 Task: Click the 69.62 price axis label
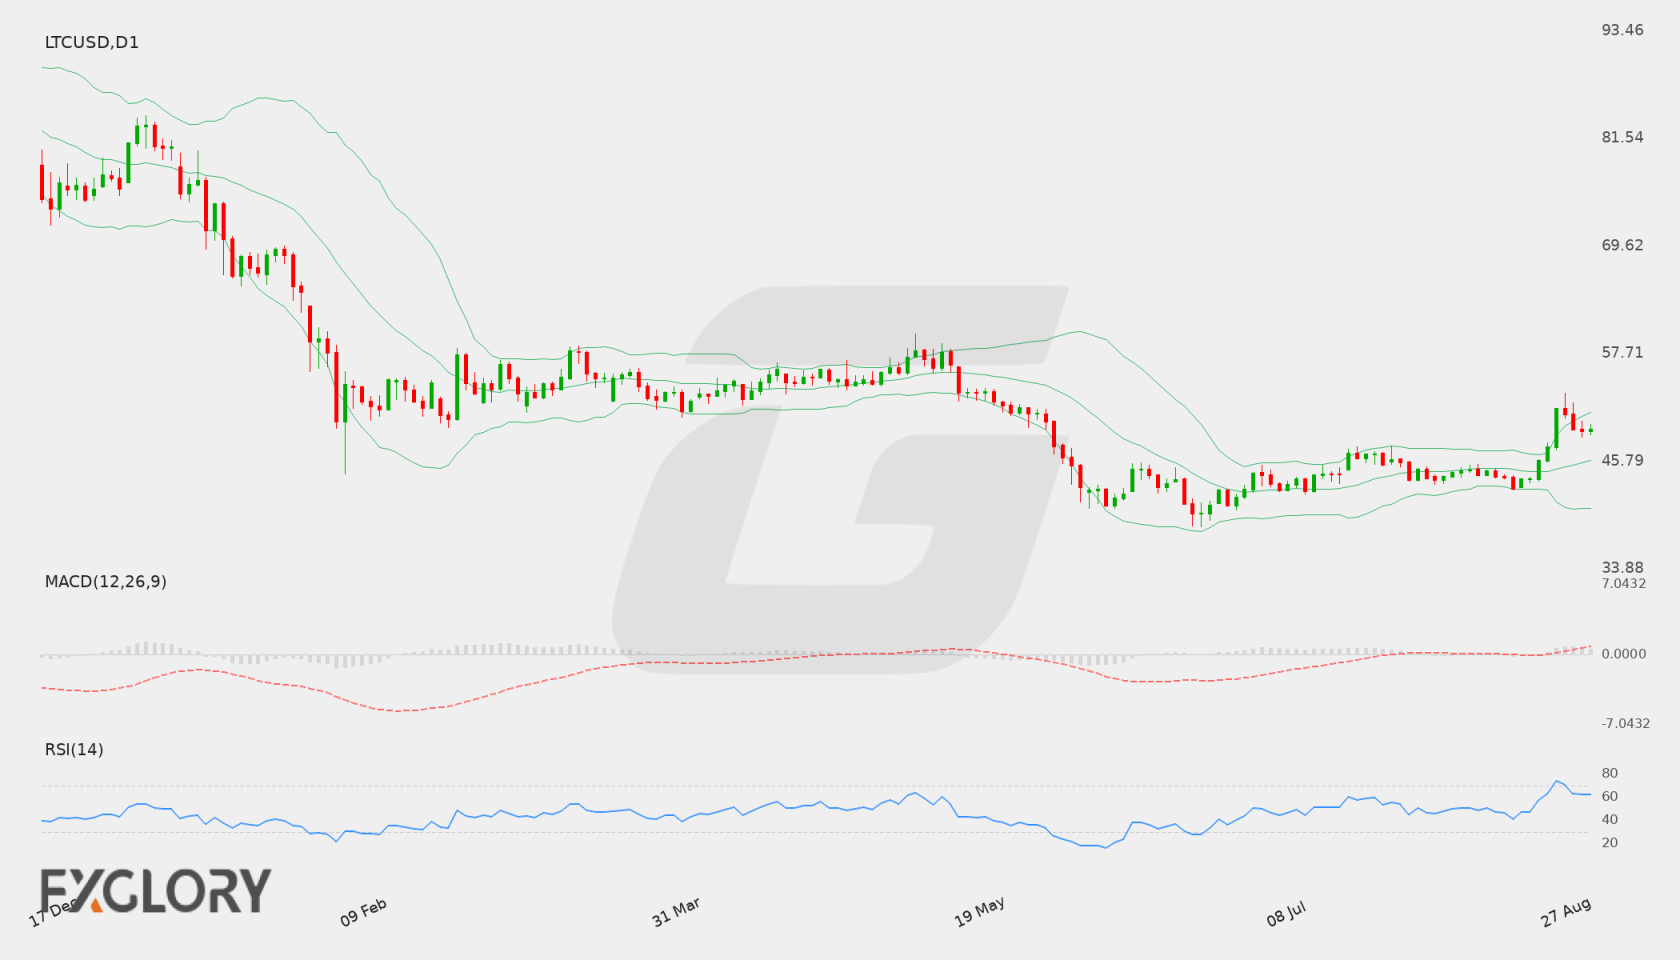(x=1622, y=245)
